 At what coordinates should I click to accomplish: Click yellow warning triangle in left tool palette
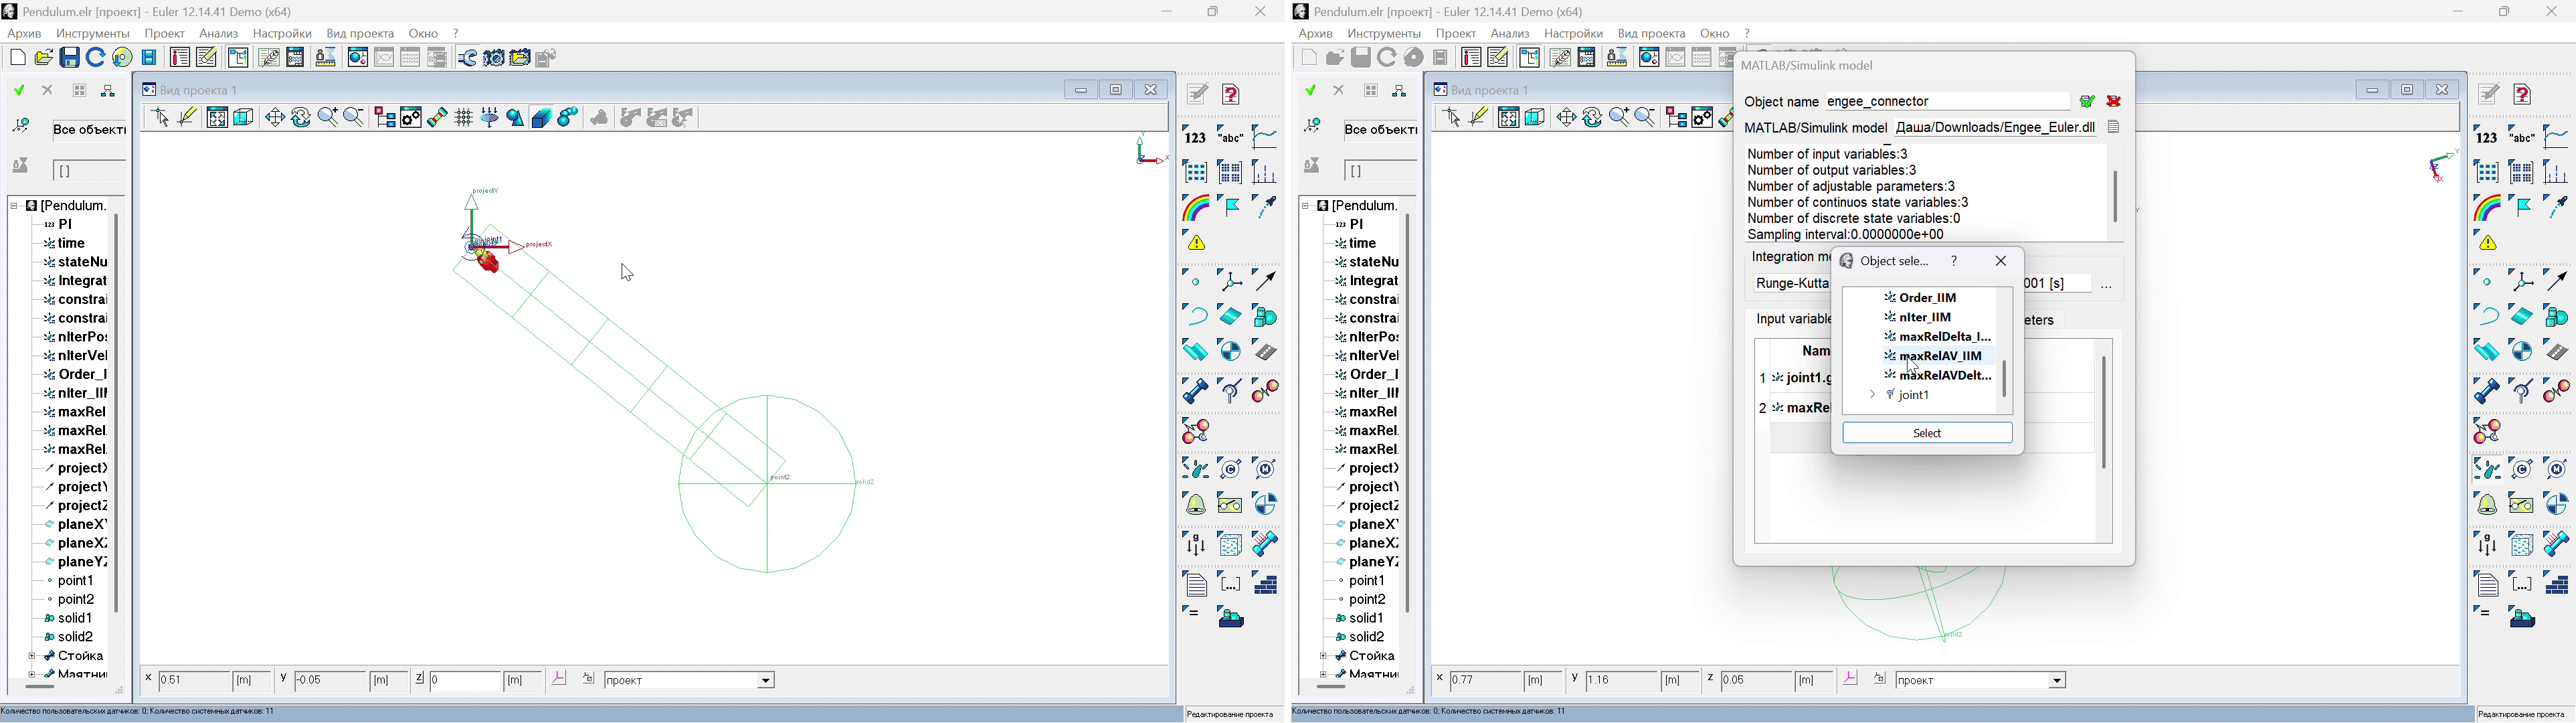coord(1196,243)
